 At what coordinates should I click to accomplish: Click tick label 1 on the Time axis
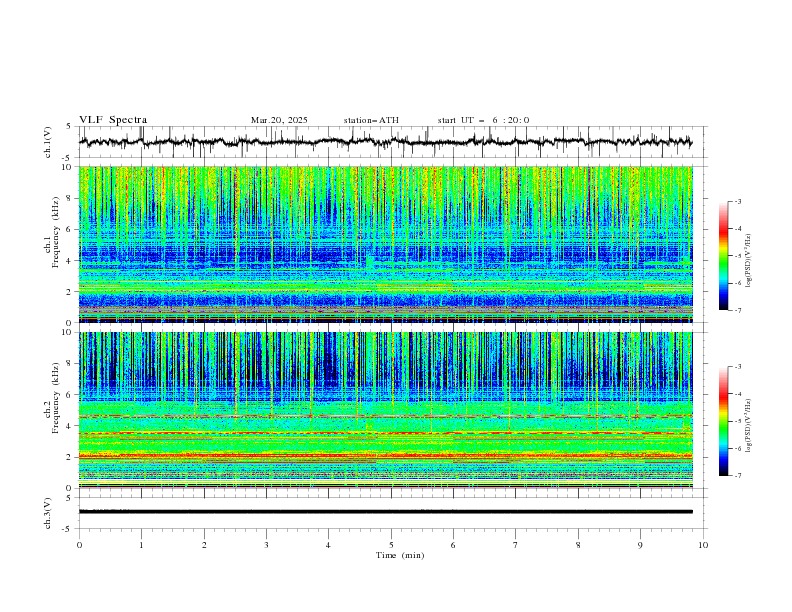141,545
